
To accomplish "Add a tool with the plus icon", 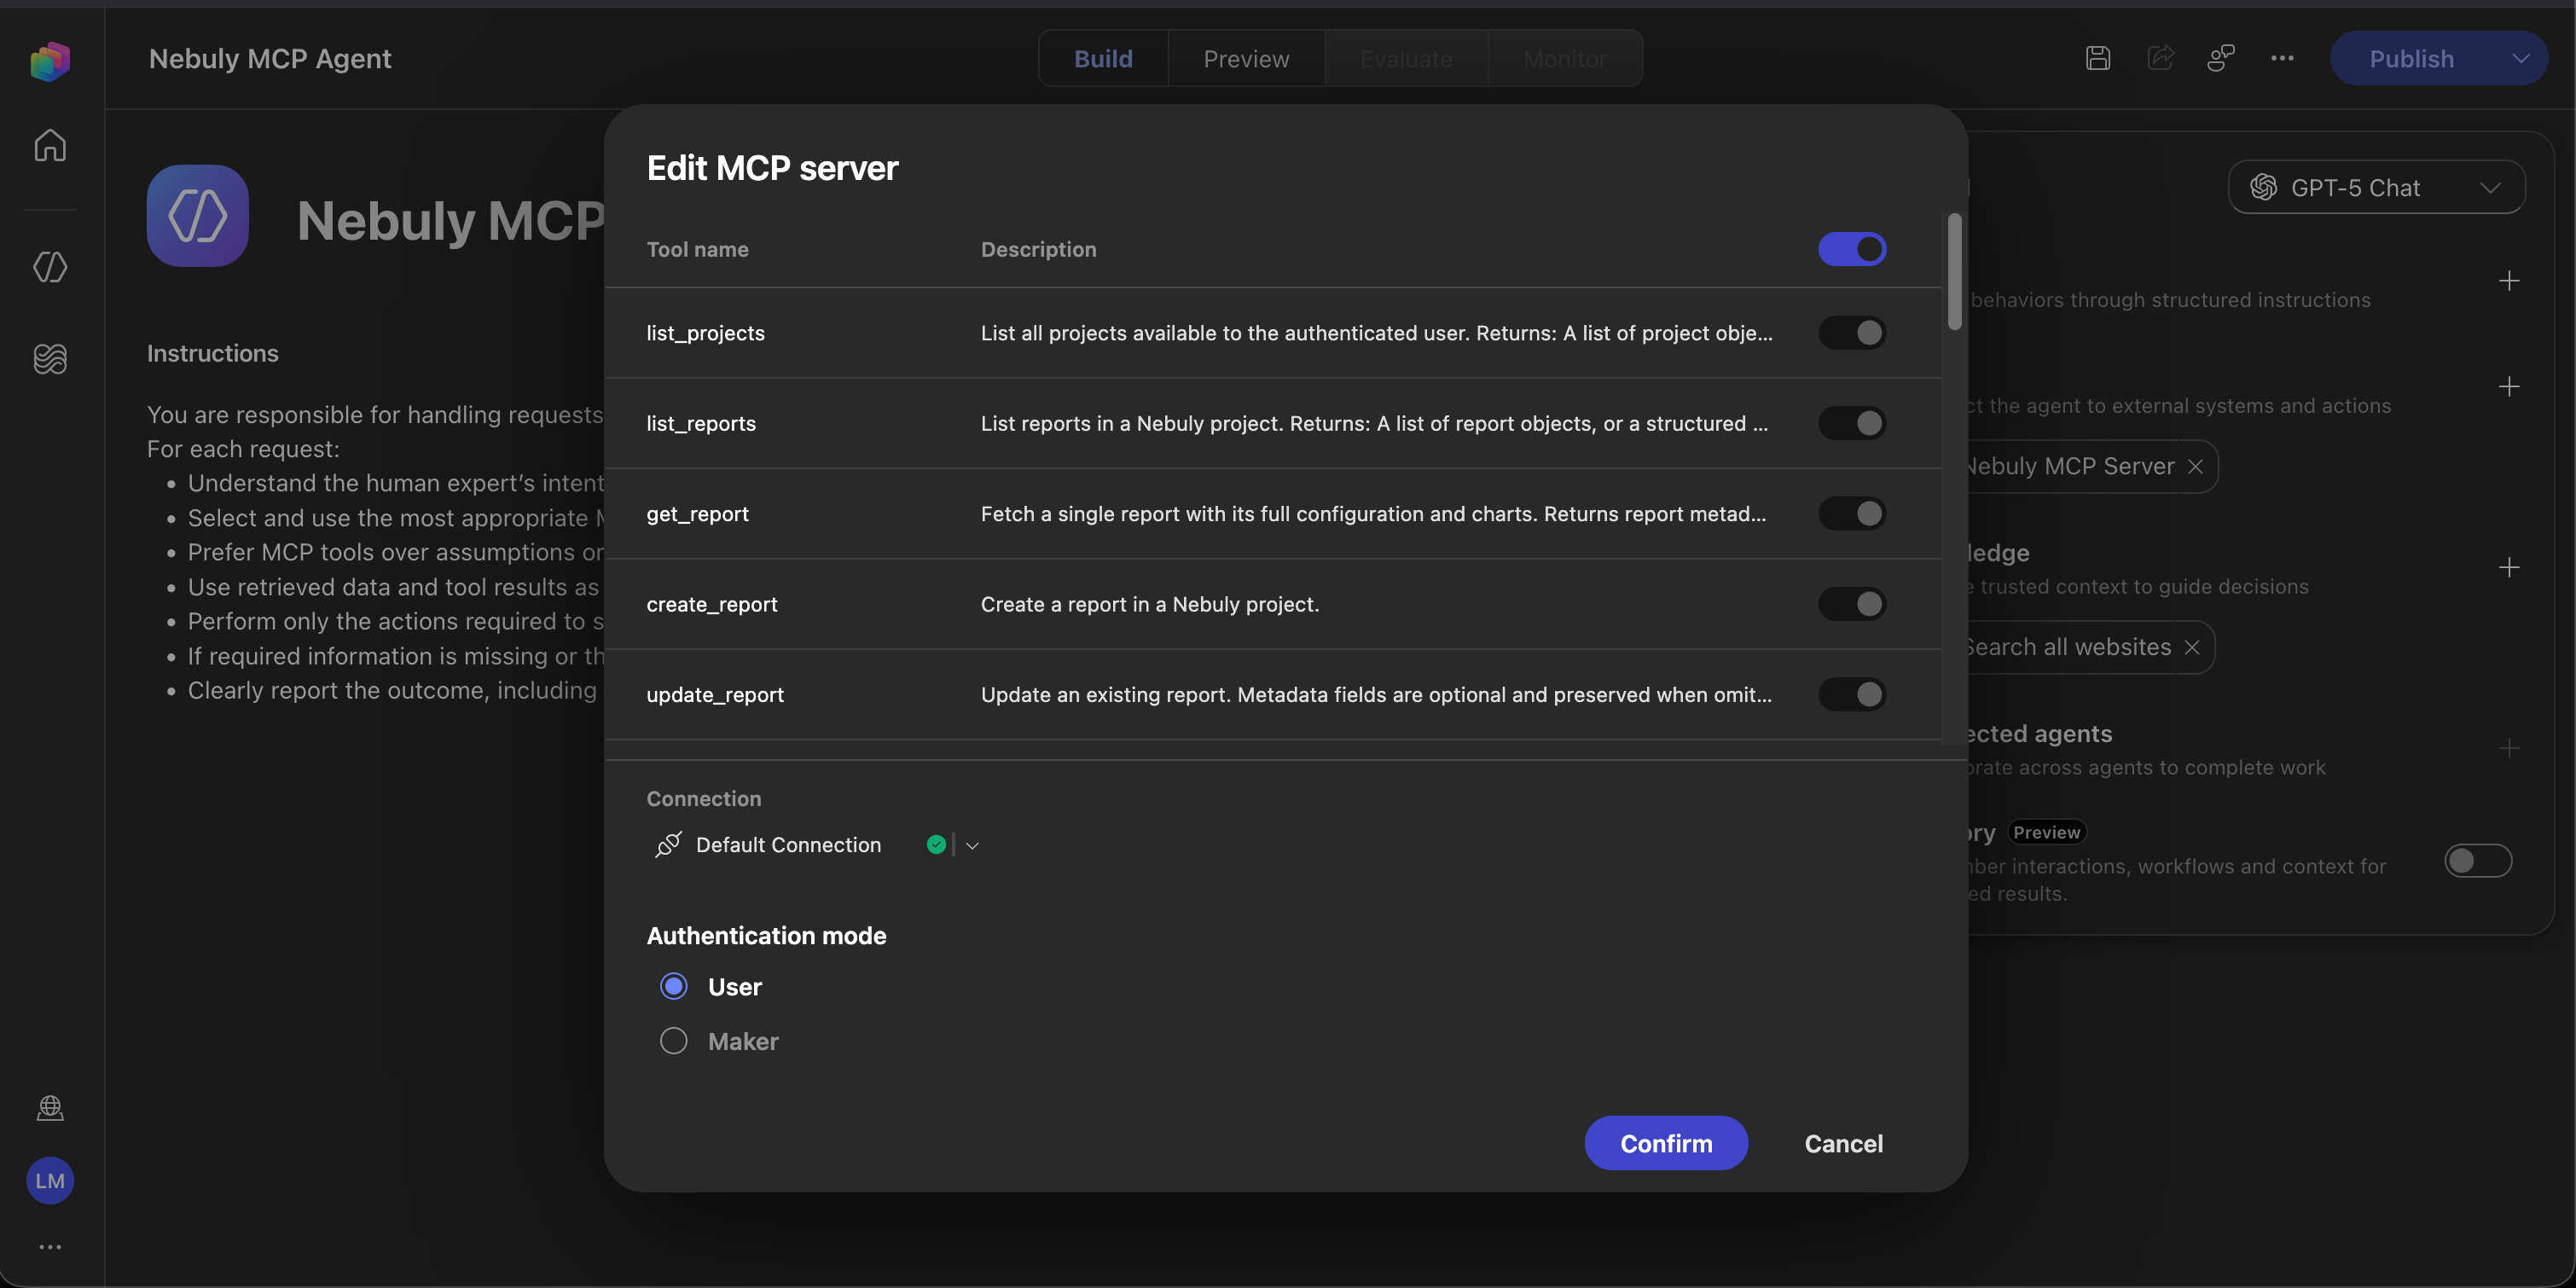I will [x=2509, y=387].
